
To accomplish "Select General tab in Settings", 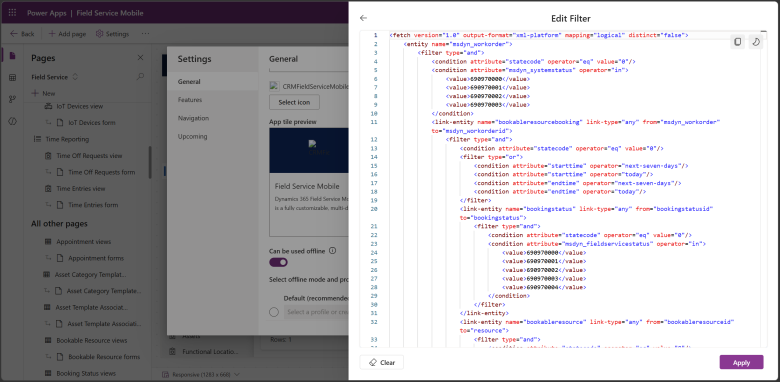I will [213, 82].
